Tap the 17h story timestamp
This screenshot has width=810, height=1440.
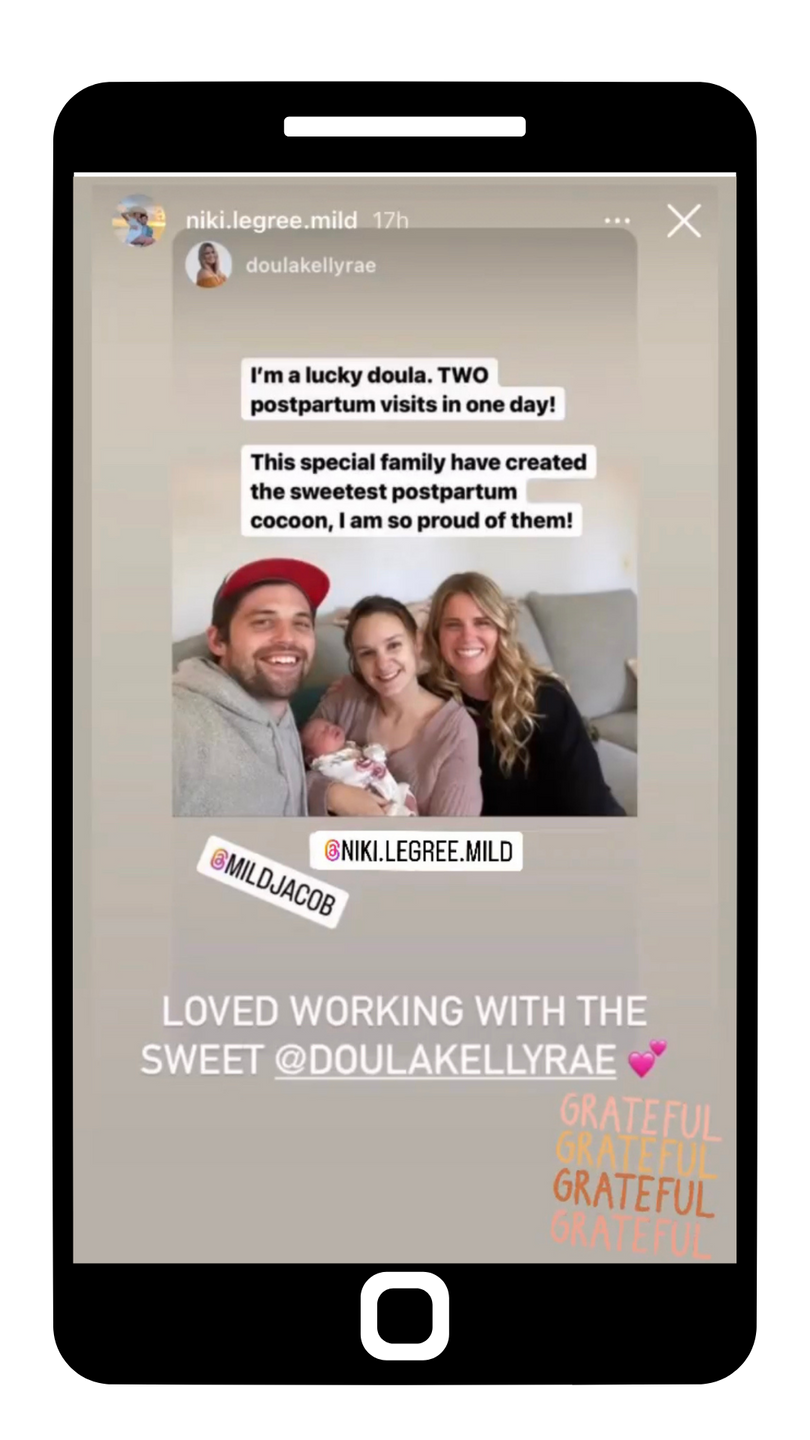(x=390, y=221)
